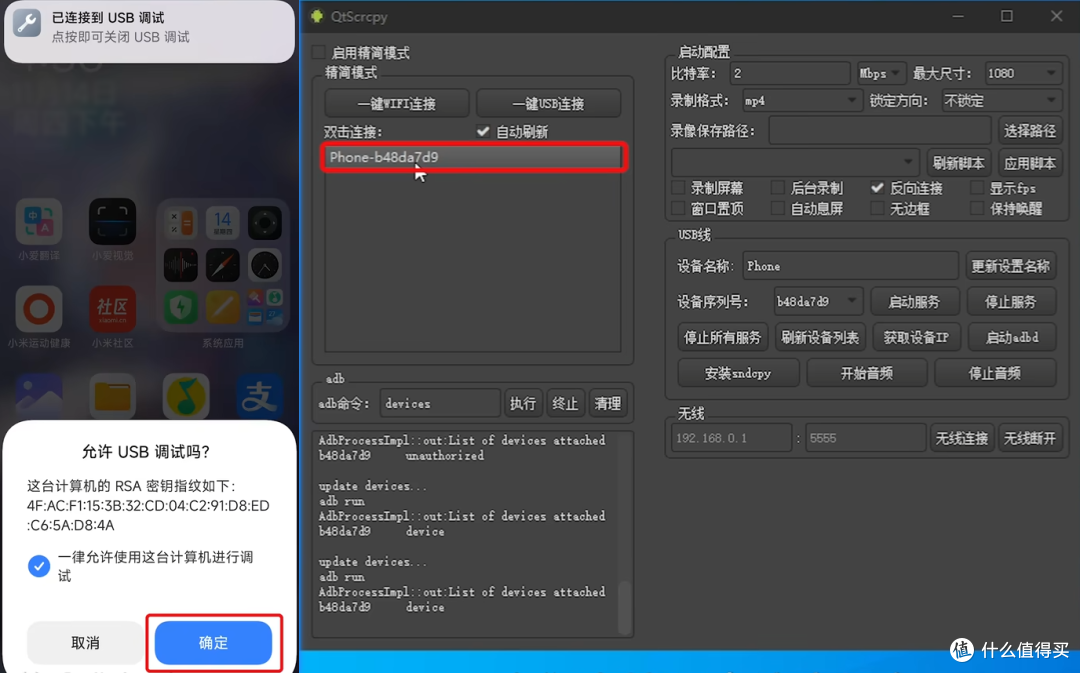Open the Mbps bitrate unit dropdown
Viewport: 1080px width, 673px height.
(881, 73)
